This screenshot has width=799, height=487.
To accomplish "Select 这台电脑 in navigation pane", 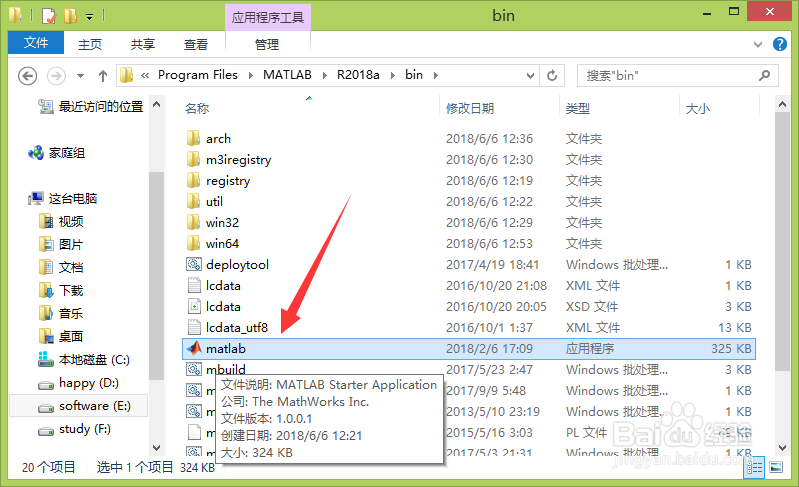I will click(63, 198).
